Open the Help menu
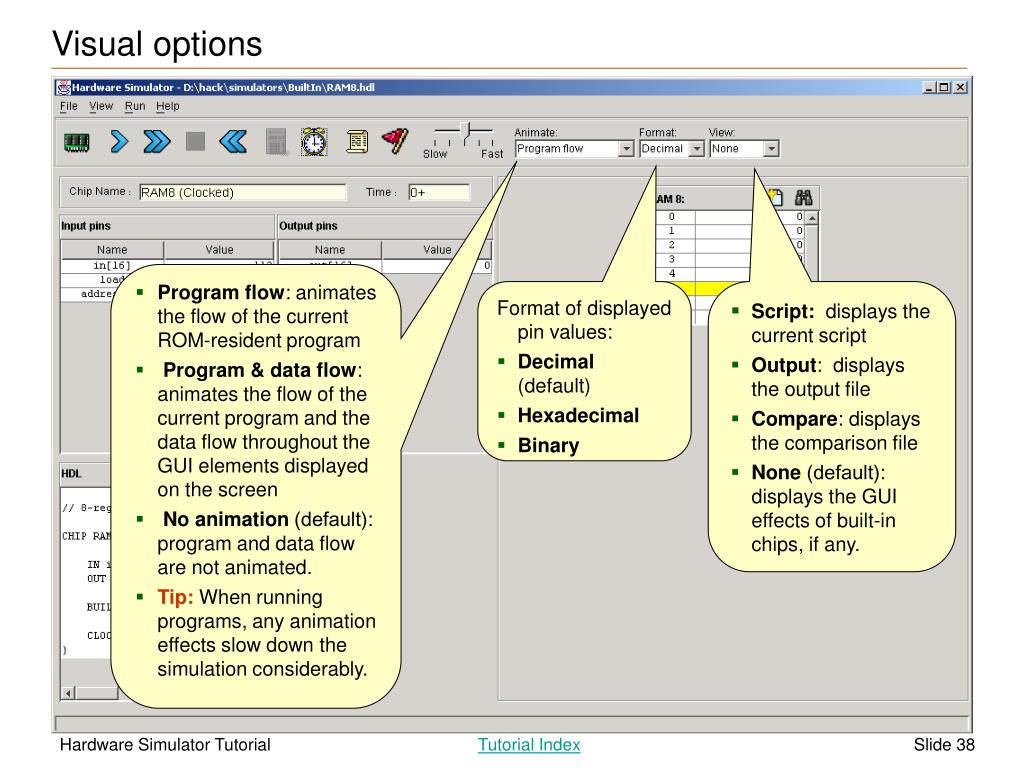Viewport: 1024px width, 768px height. (168, 106)
